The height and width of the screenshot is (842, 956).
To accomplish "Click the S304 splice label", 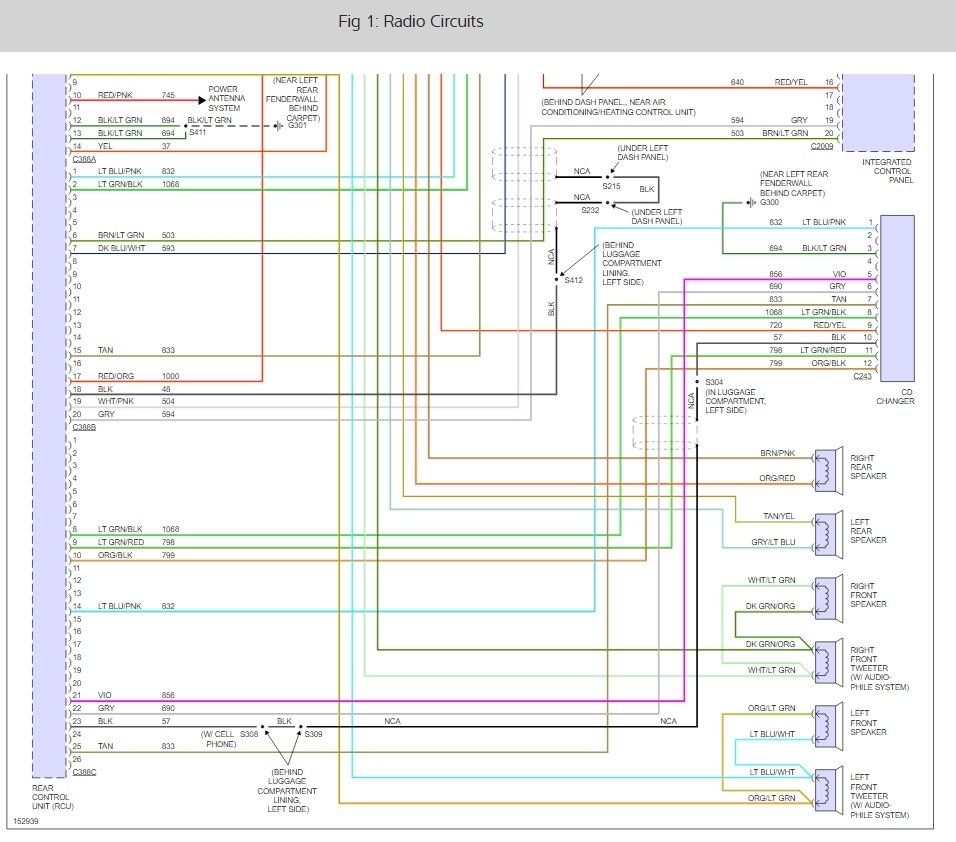I will [x=714, y=382].
